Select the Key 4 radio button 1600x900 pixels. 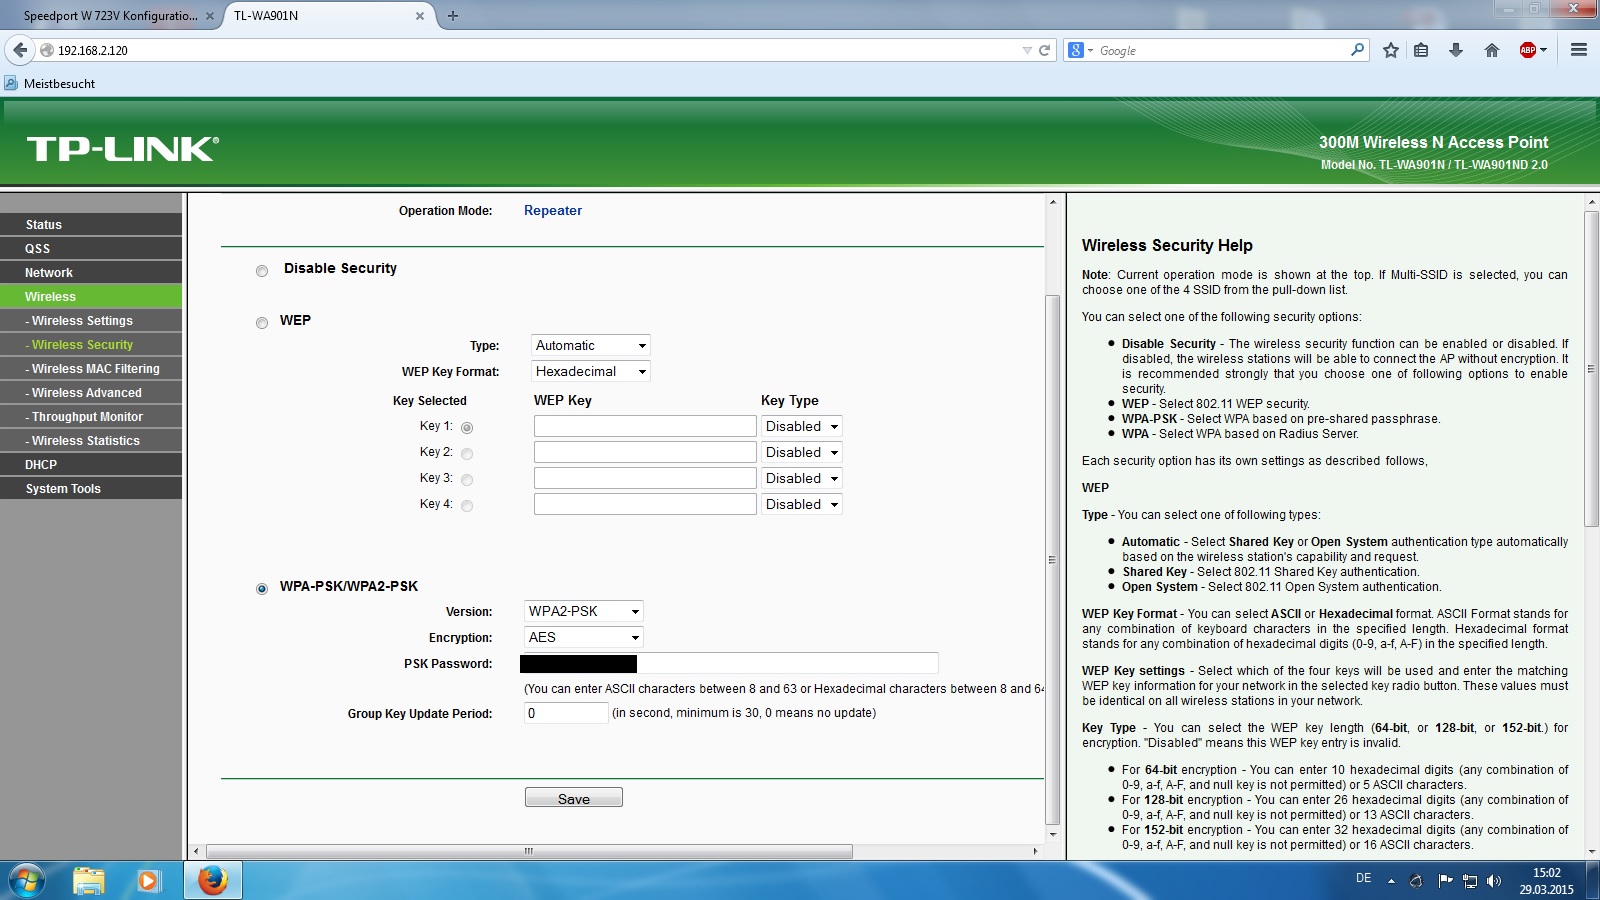[x=467, y=506]
